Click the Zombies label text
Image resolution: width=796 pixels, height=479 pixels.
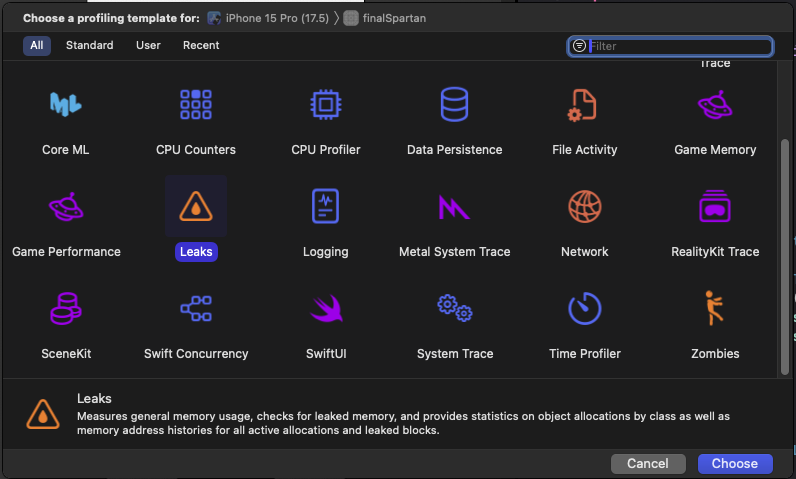(715, 354)
